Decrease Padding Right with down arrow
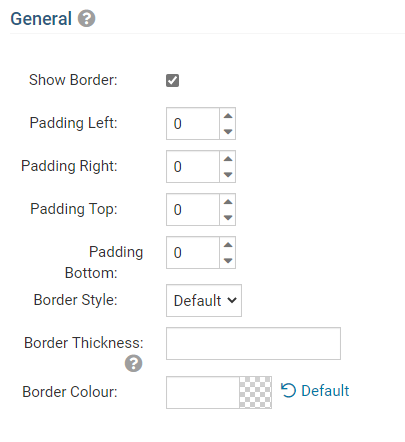Screen dimensions: 405x442 pyautogui.click(x=228, y=174)
